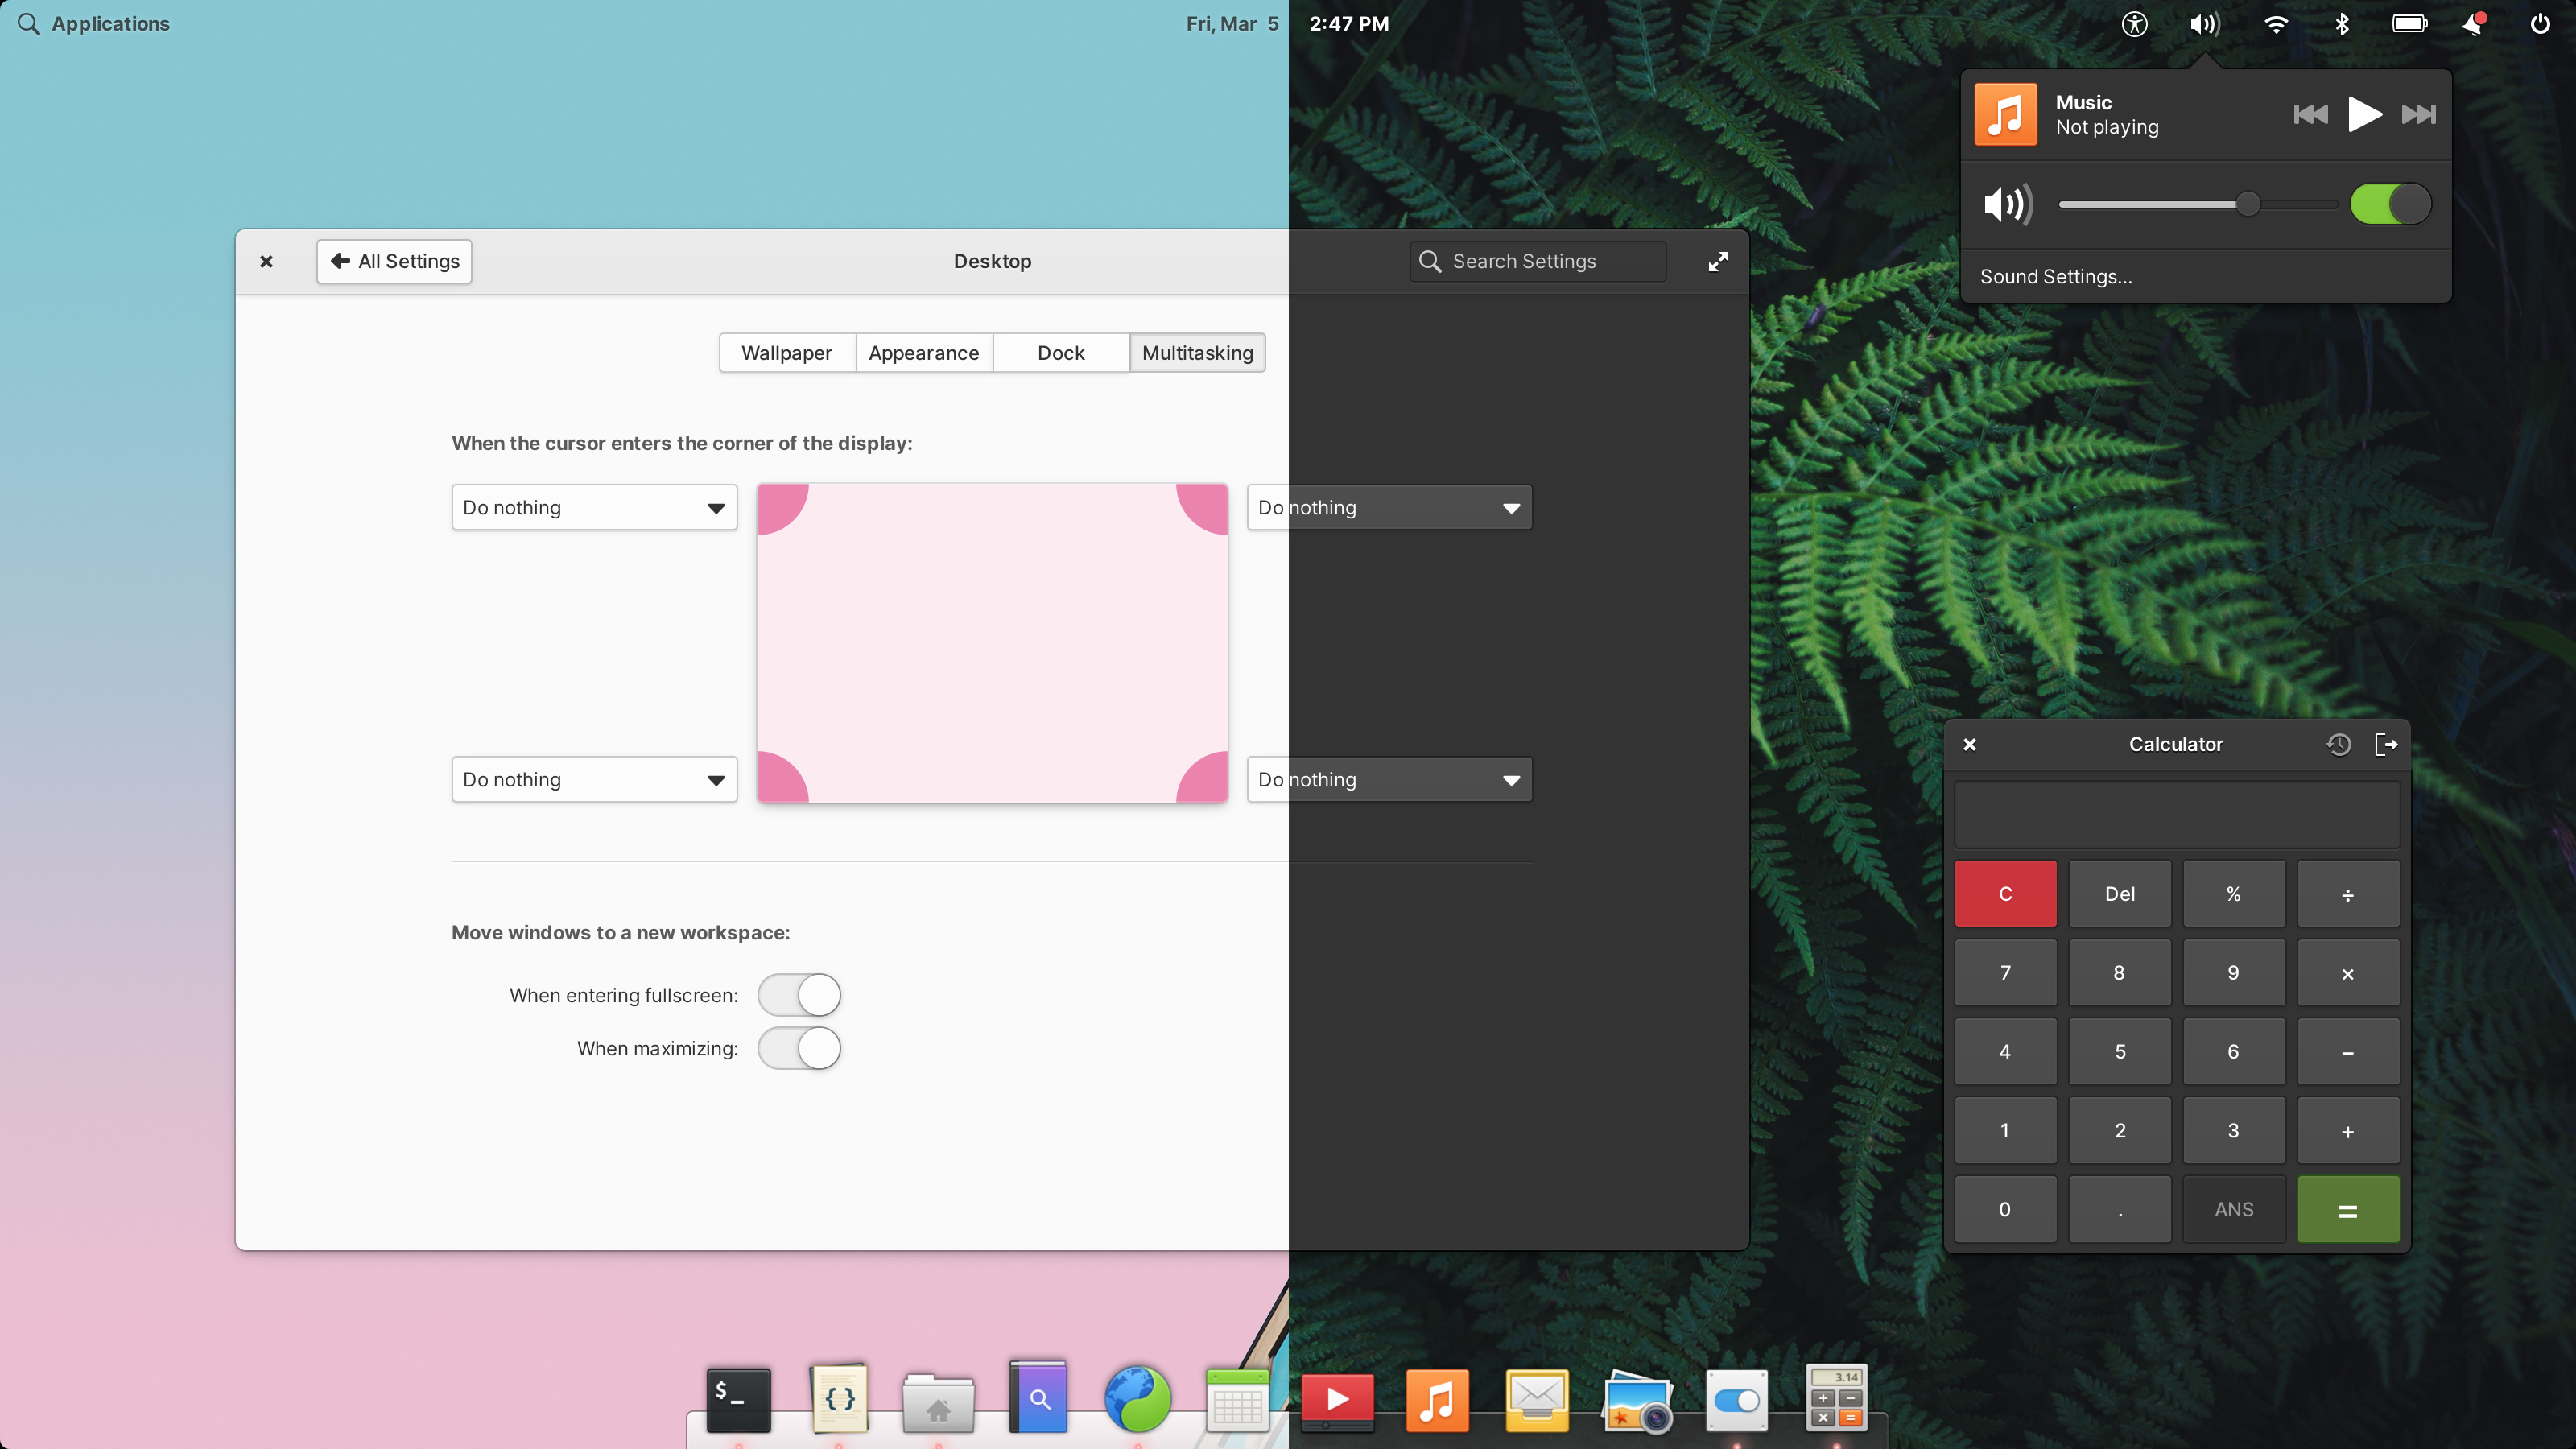This screenshot has width=2576, height=1449.
Task: Open Sound Settings link
Action: pyautogui.click(x=2056, y=277)
